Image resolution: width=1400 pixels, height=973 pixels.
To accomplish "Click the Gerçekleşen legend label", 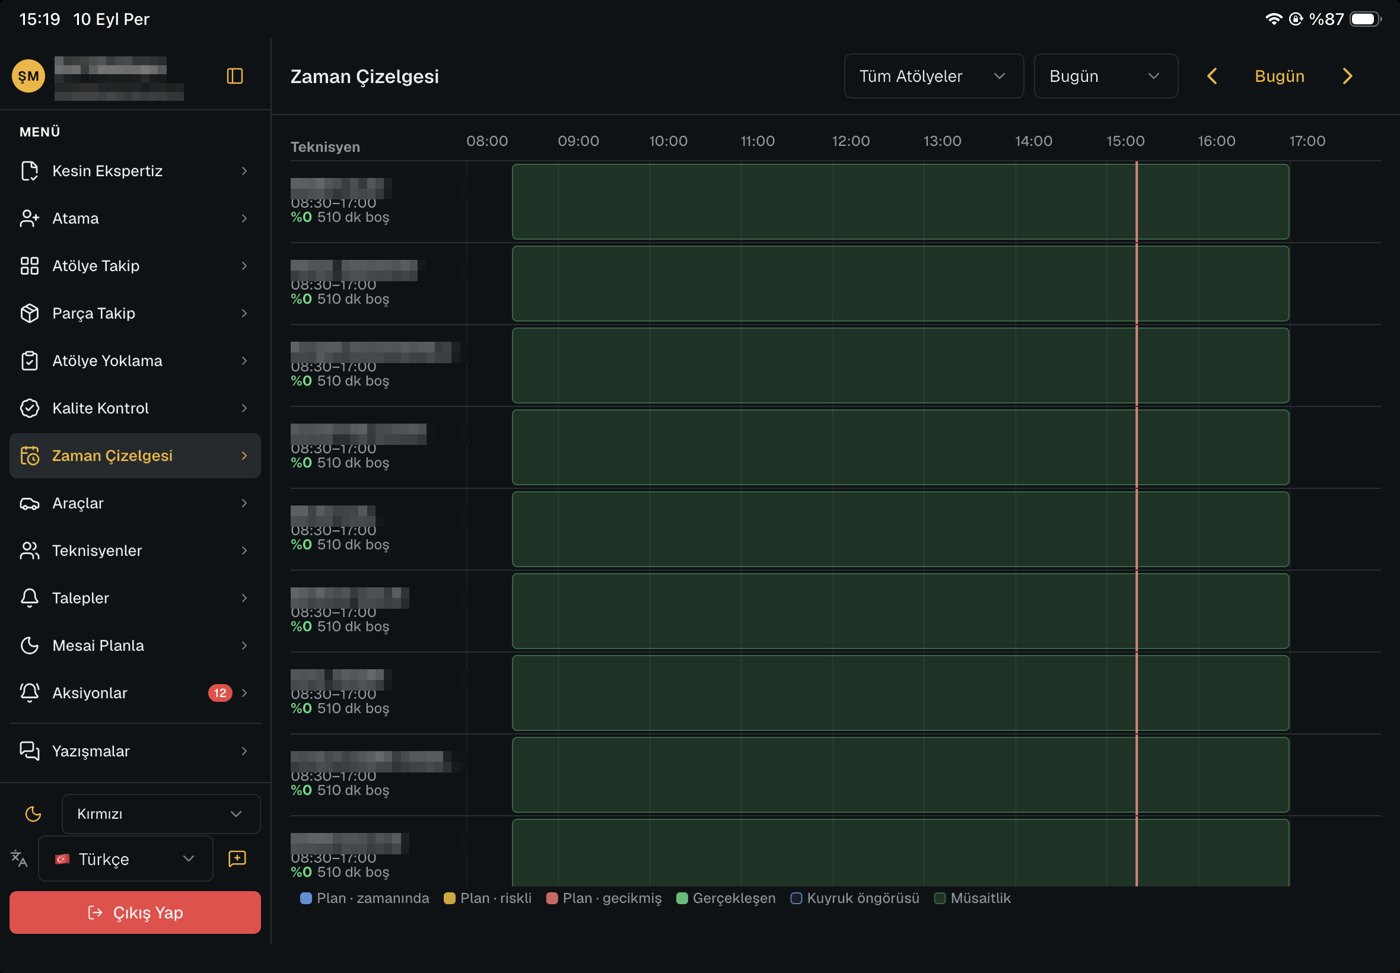I will tap(734, 898).
